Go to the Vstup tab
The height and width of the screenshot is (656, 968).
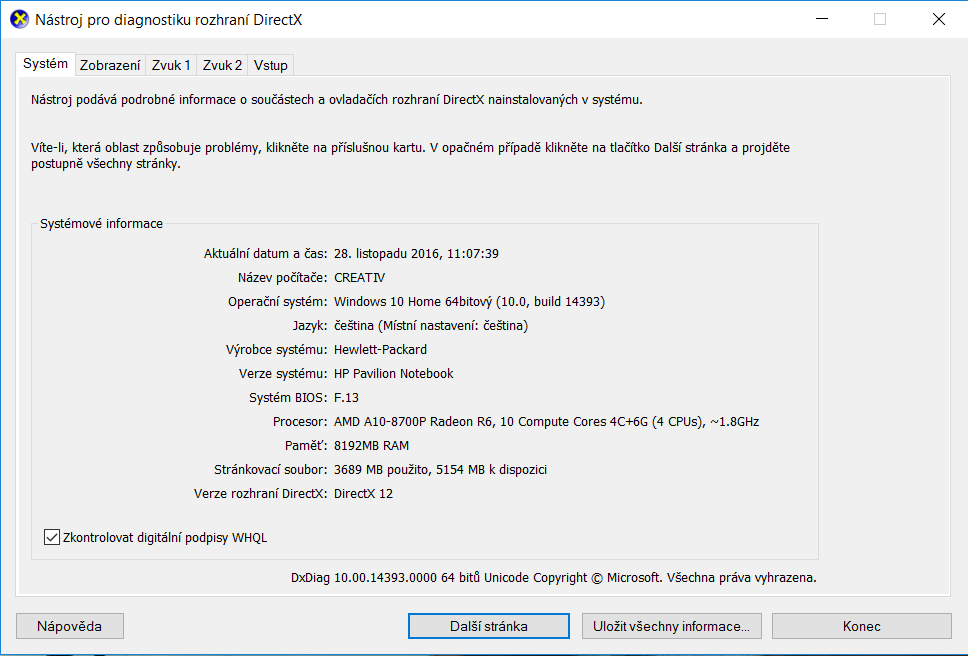[271, 65]
